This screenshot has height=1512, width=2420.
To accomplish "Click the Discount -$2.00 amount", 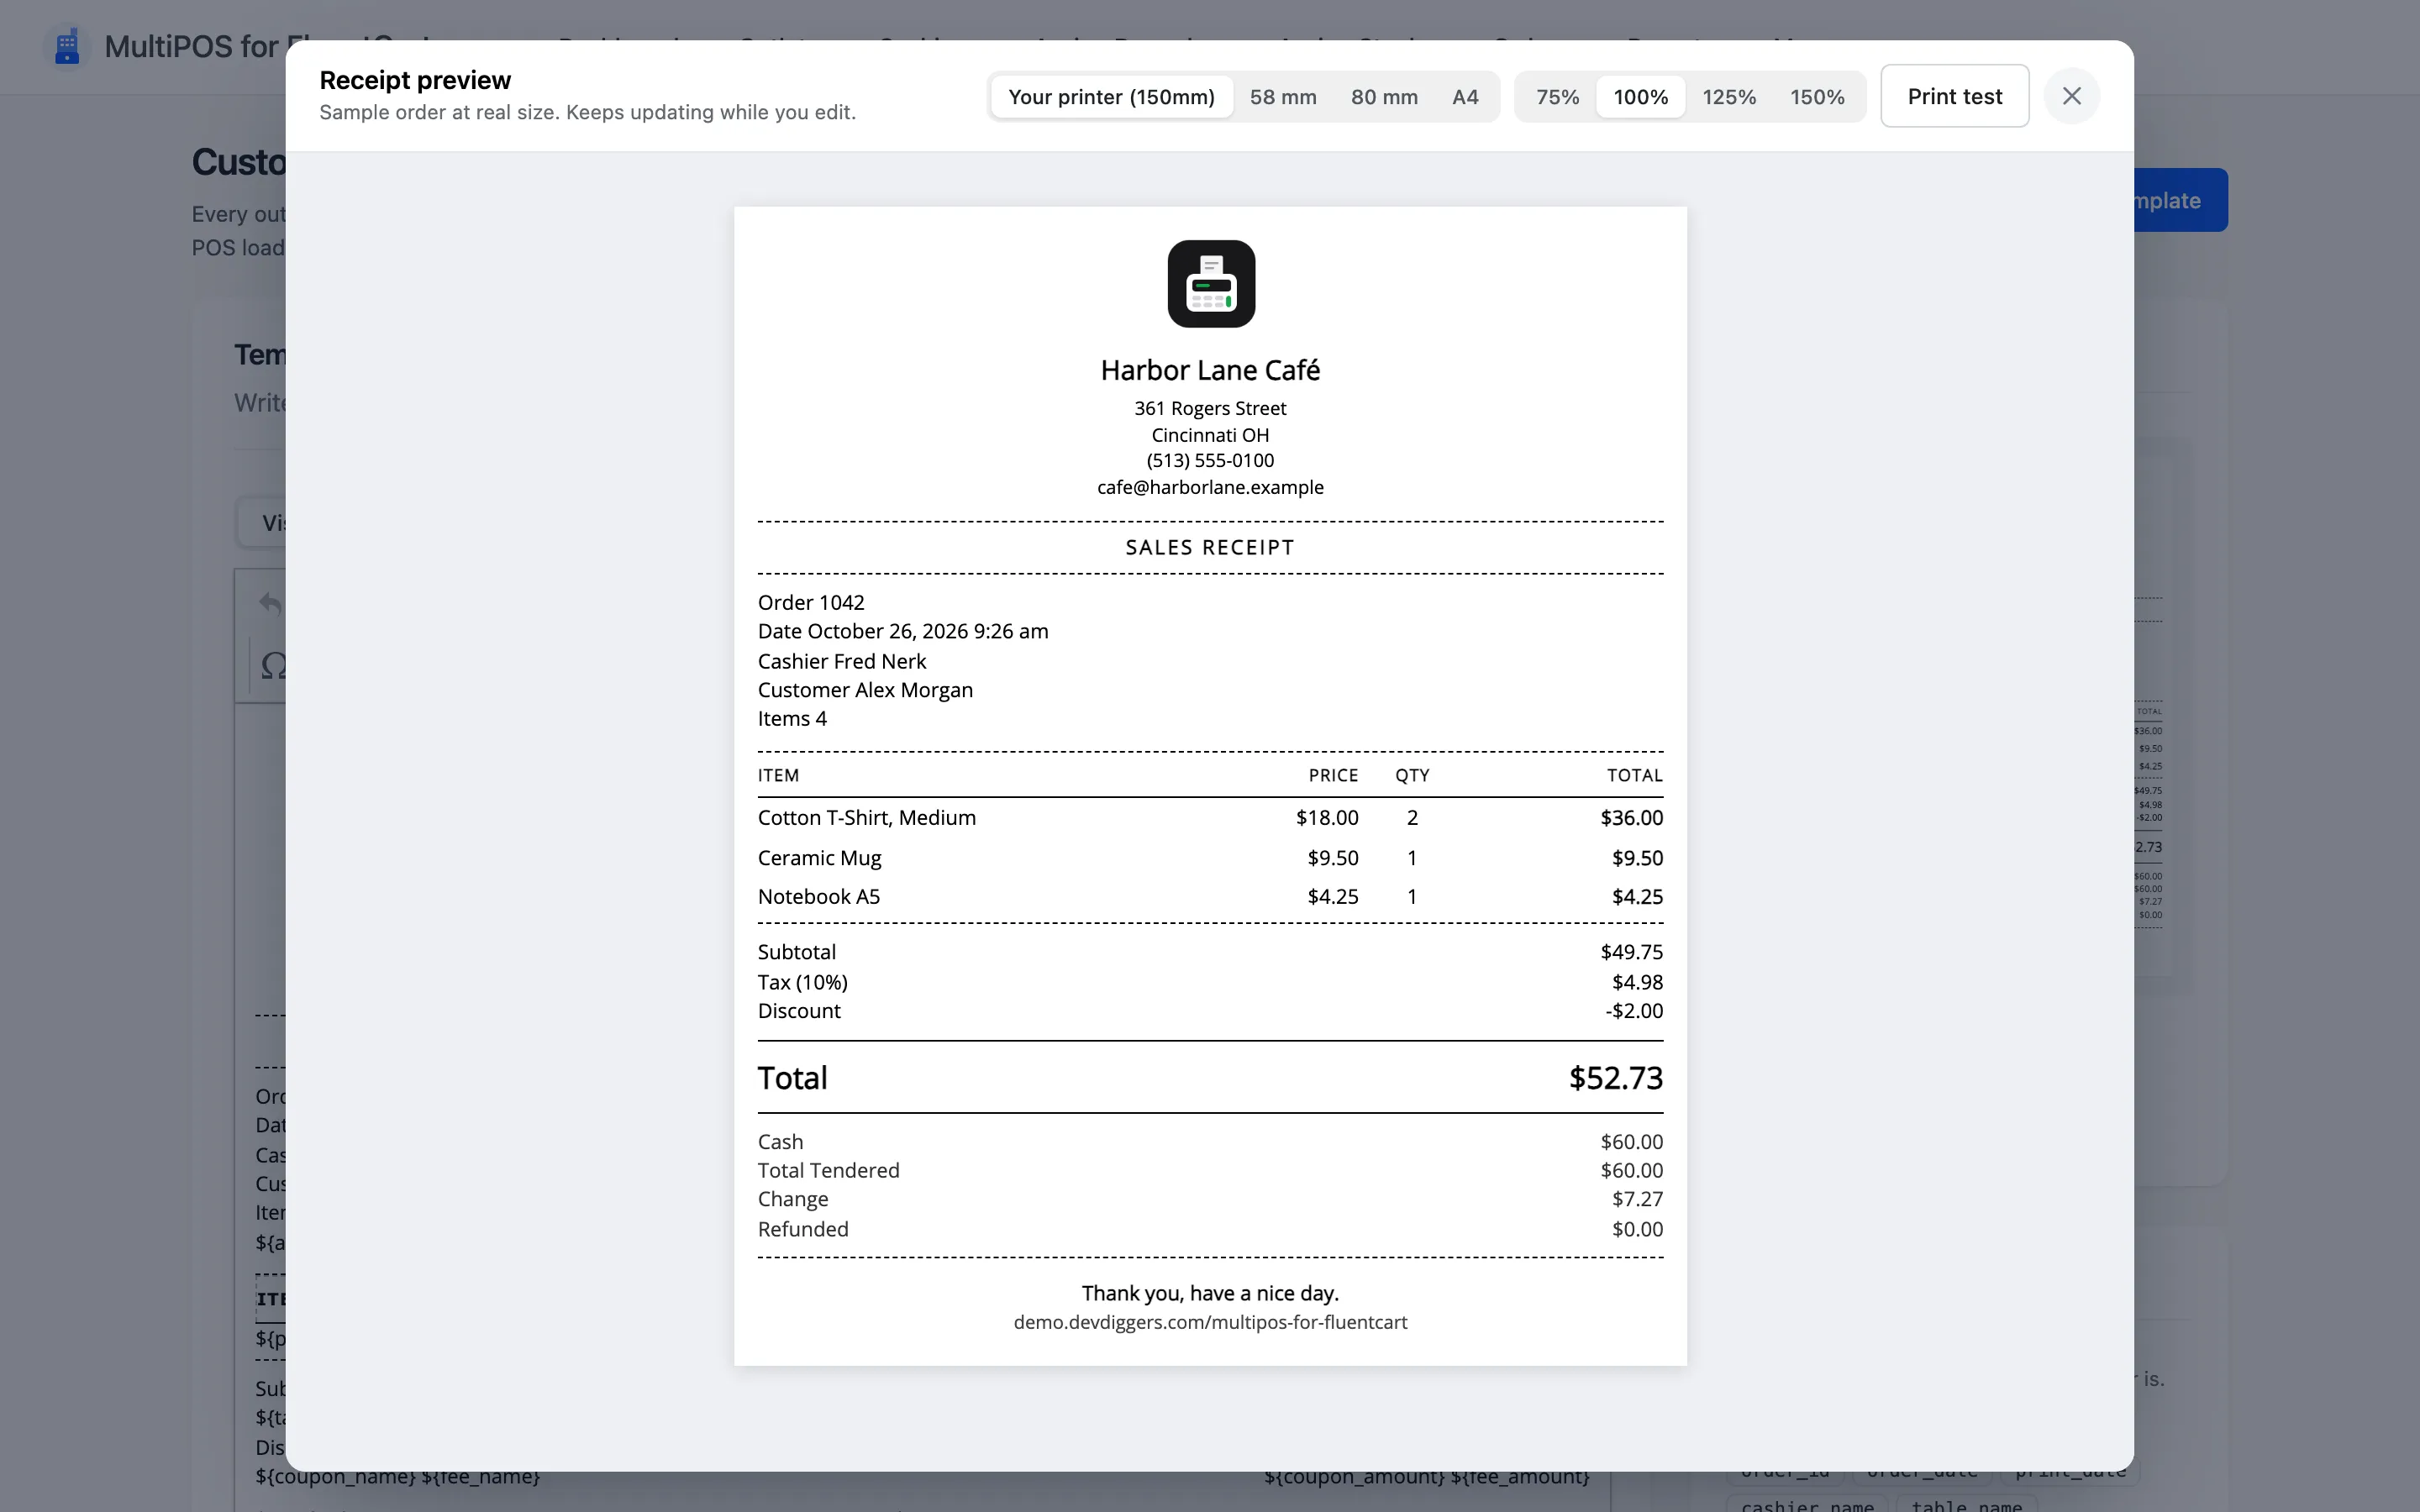I will 1634,1011.
